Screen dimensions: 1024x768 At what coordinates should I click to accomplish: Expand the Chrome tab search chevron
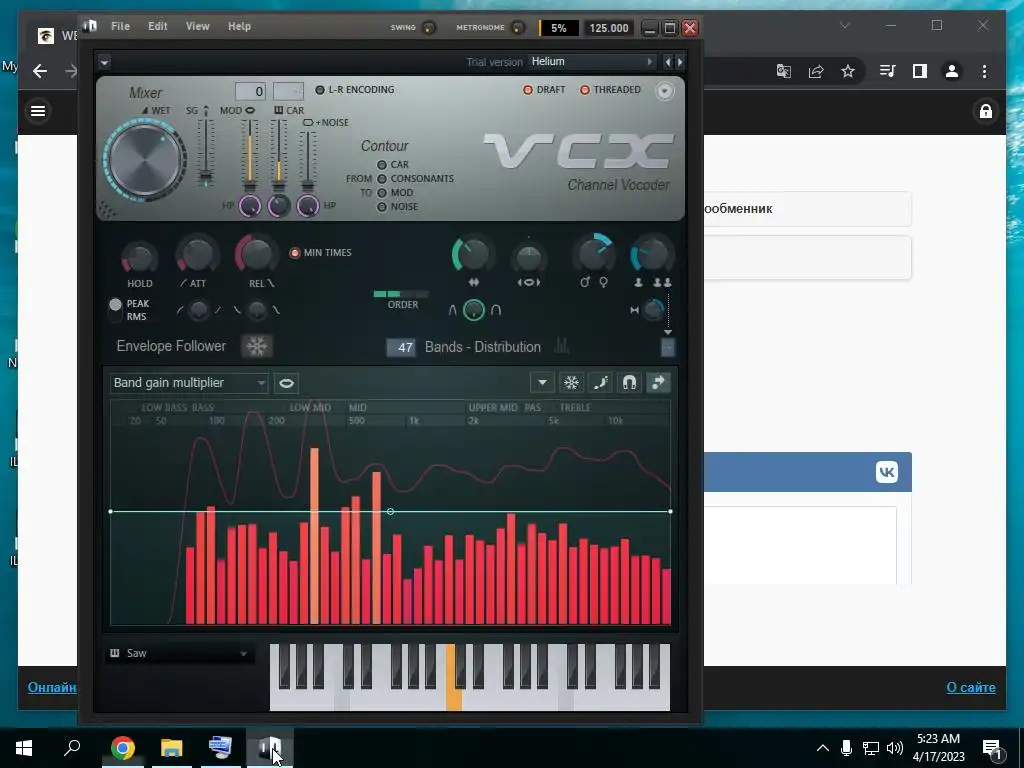(844, 25)
